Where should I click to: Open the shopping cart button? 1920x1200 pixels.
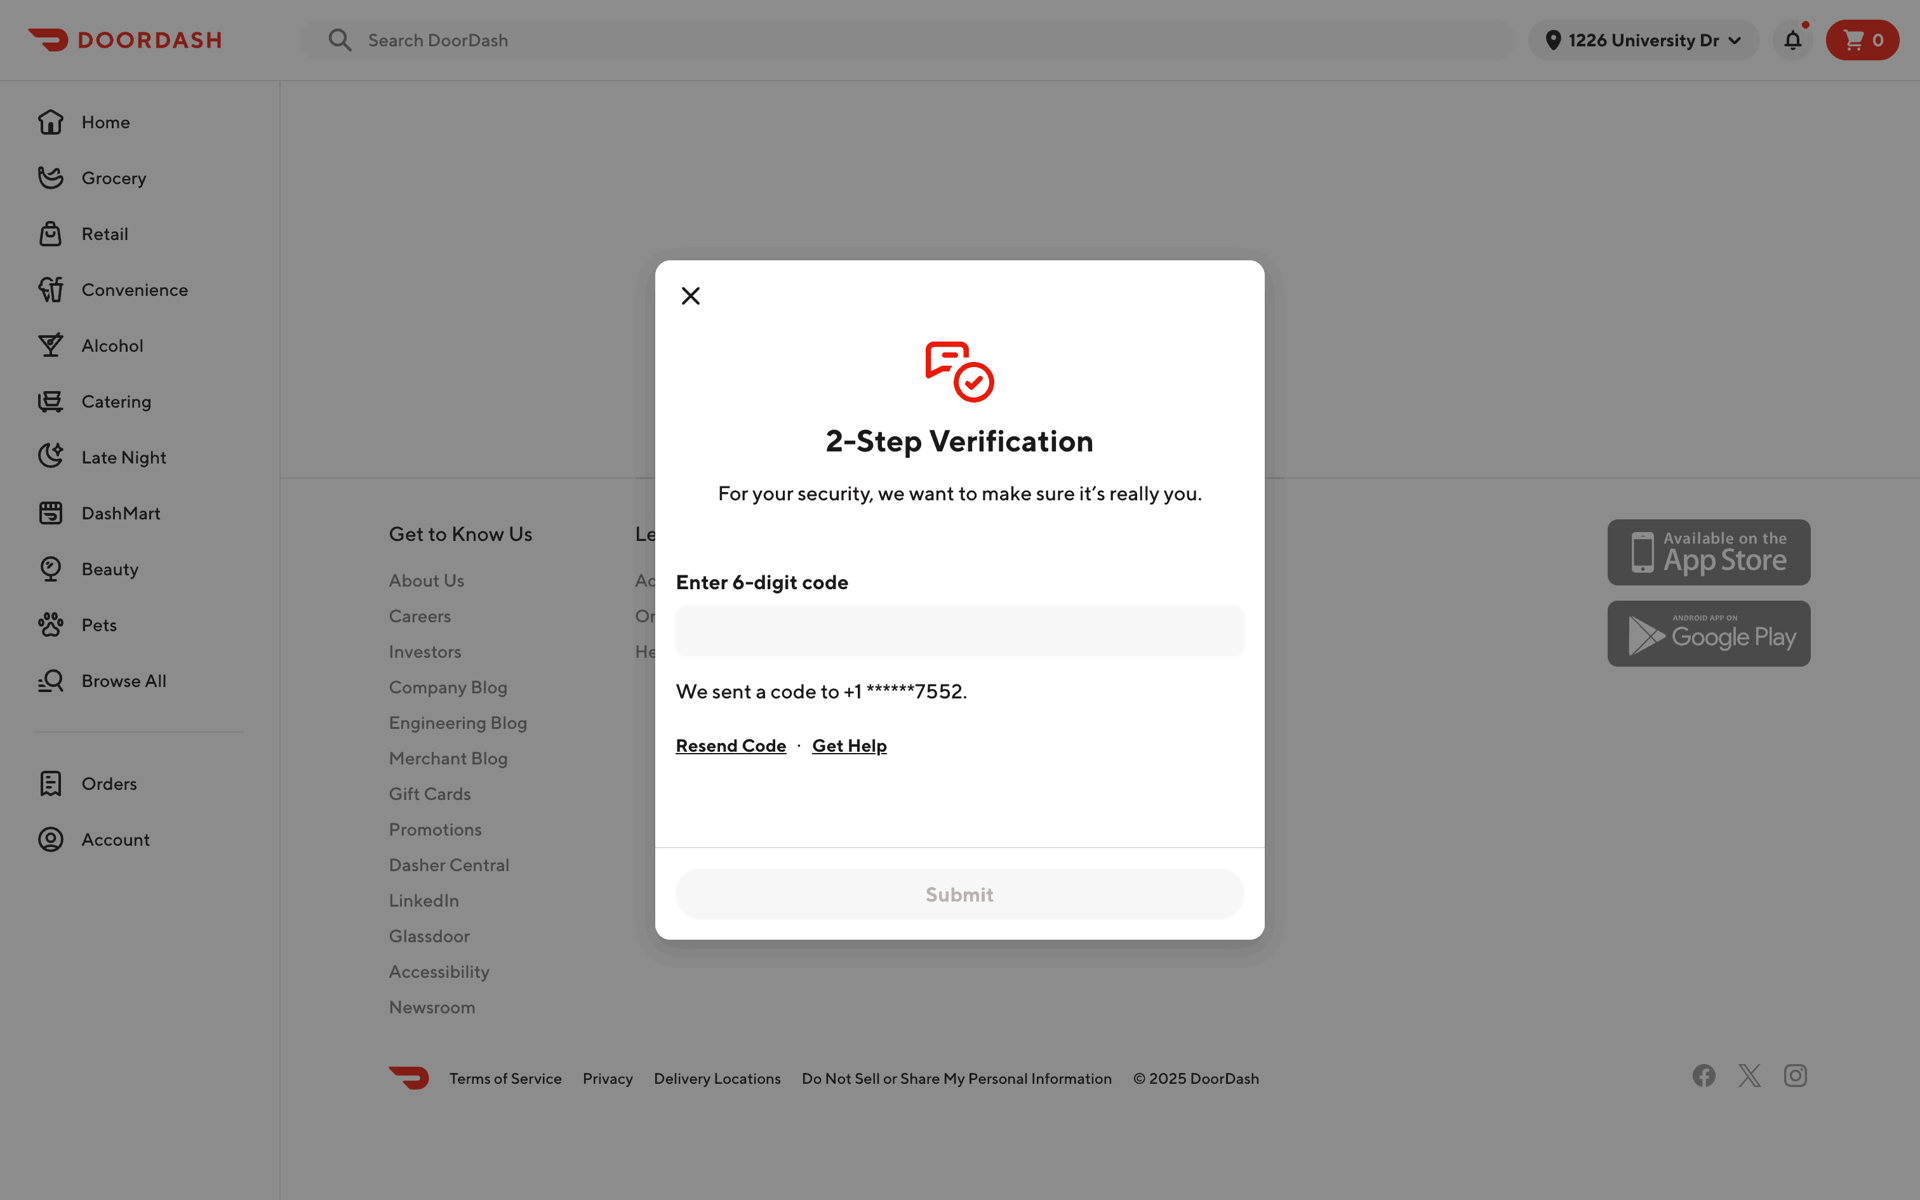click(1862, 40)
